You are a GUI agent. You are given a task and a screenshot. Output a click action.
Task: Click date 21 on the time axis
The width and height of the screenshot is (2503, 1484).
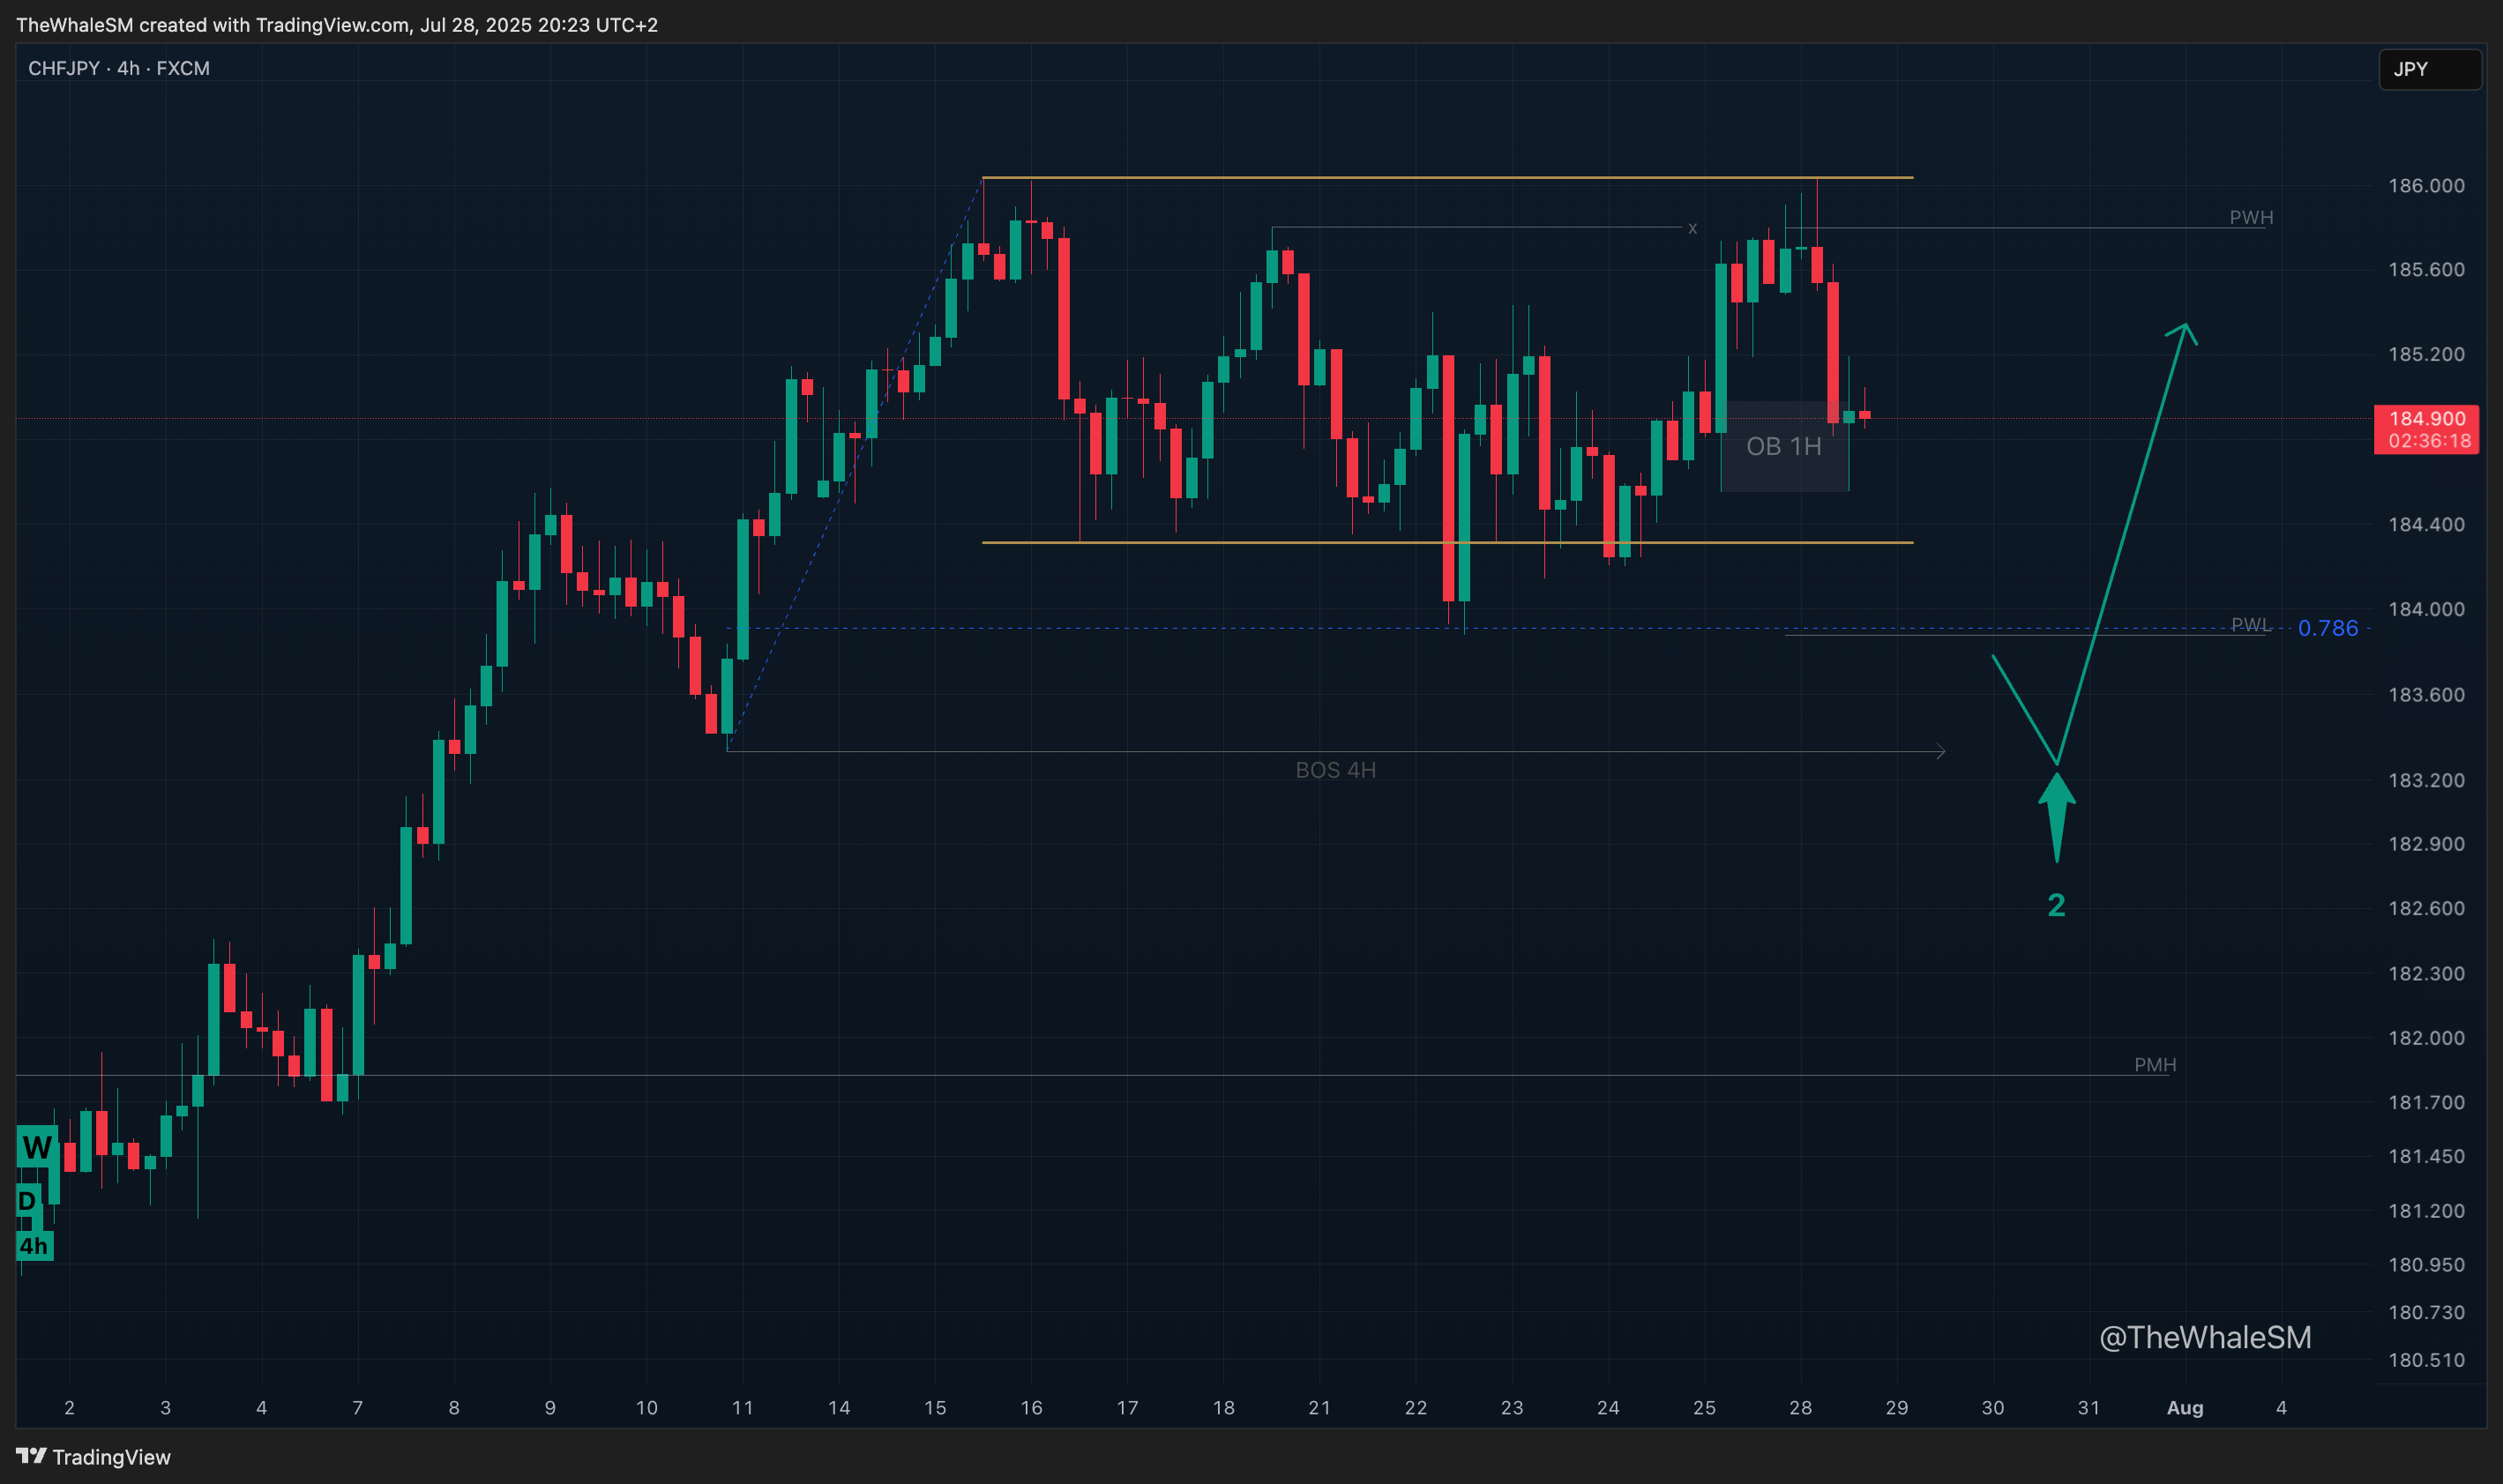coord(1319,1408)
